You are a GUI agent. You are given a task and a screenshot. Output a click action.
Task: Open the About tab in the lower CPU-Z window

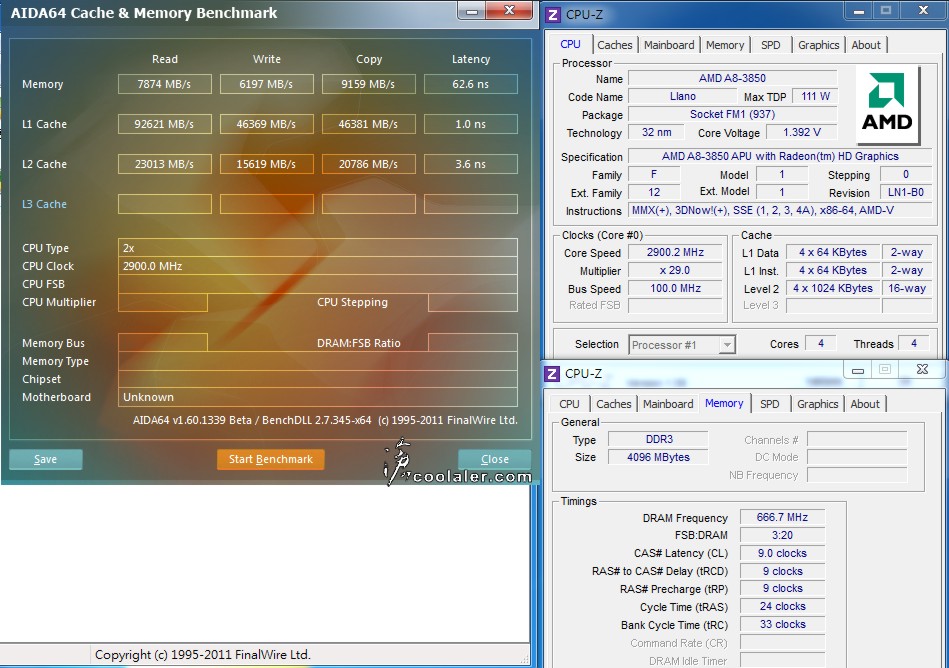pyautogui.click(x=865, y=404)
